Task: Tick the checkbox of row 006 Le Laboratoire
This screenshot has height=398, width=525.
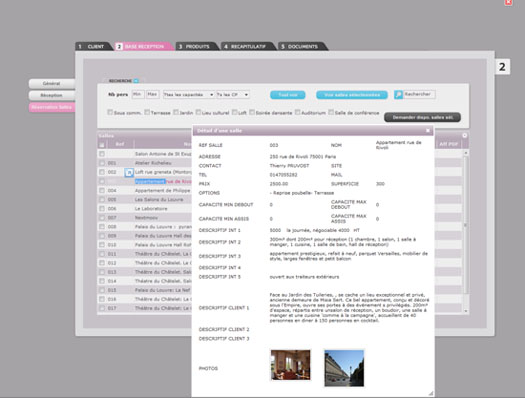Action: (102, 209)
